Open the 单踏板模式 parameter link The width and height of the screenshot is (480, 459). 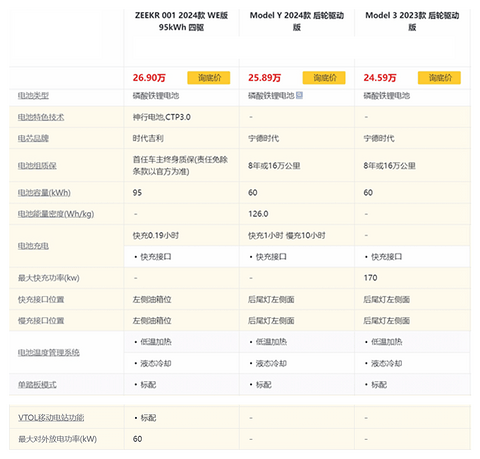tap(37, 385)
